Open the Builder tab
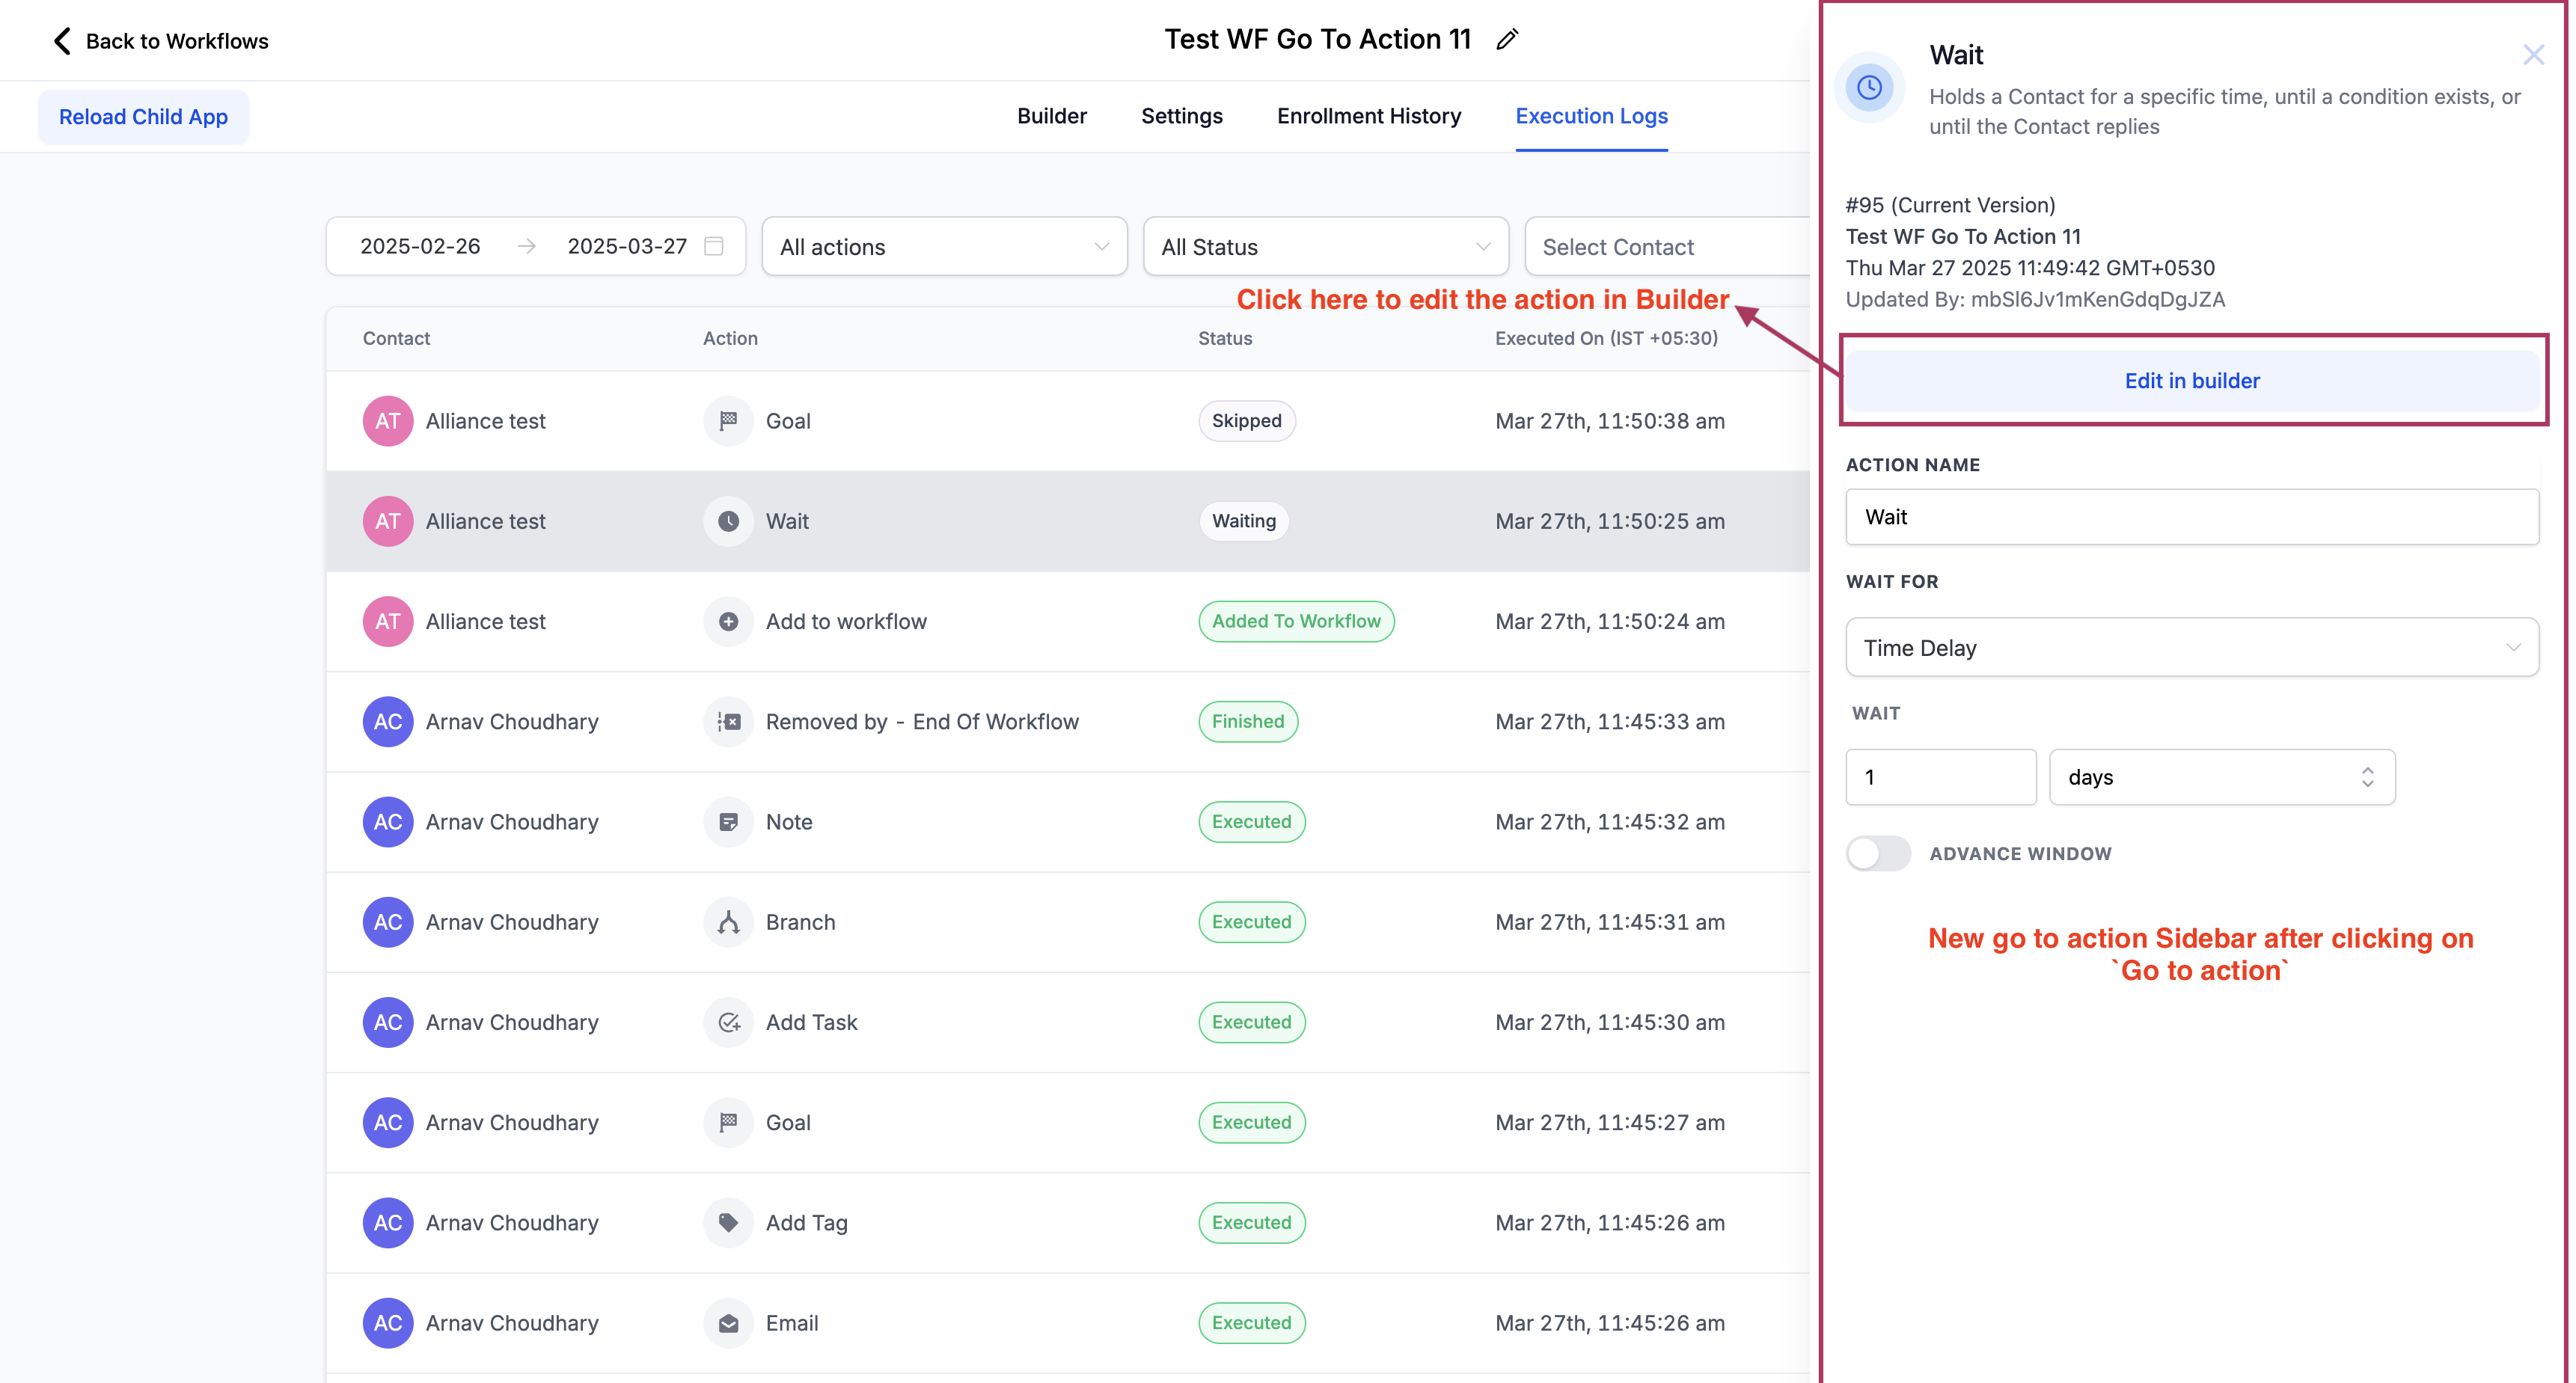The width and height of the screenshot is (2576, 1383). pyautogui.click(x=1051, y=116)
